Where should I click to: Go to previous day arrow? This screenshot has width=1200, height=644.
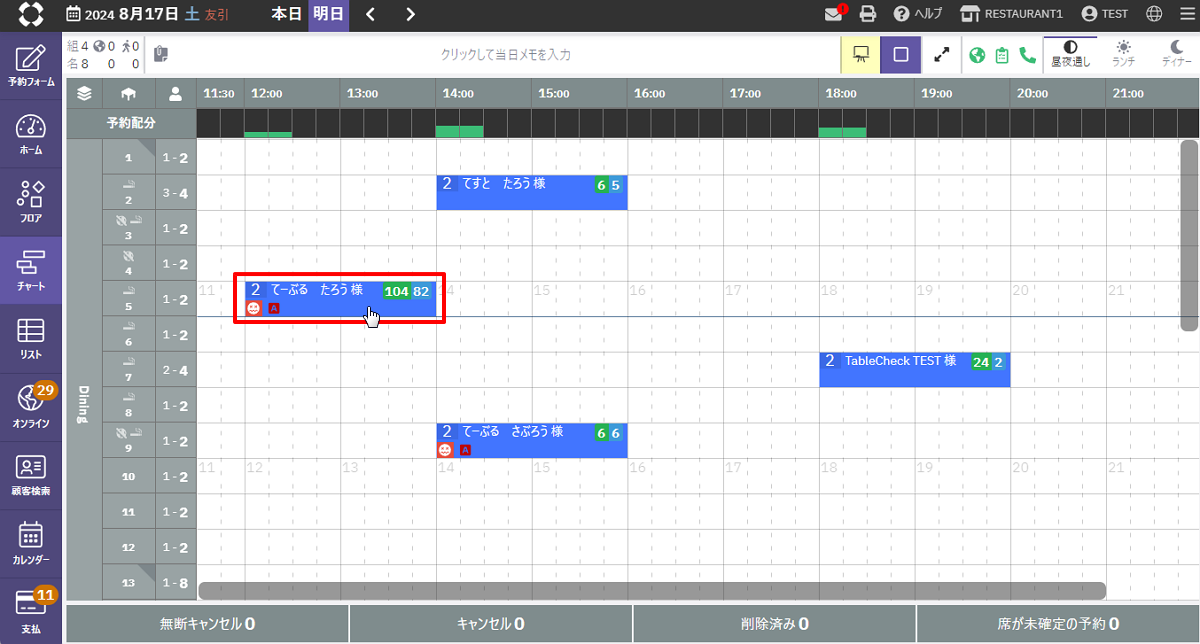(371, 14)
